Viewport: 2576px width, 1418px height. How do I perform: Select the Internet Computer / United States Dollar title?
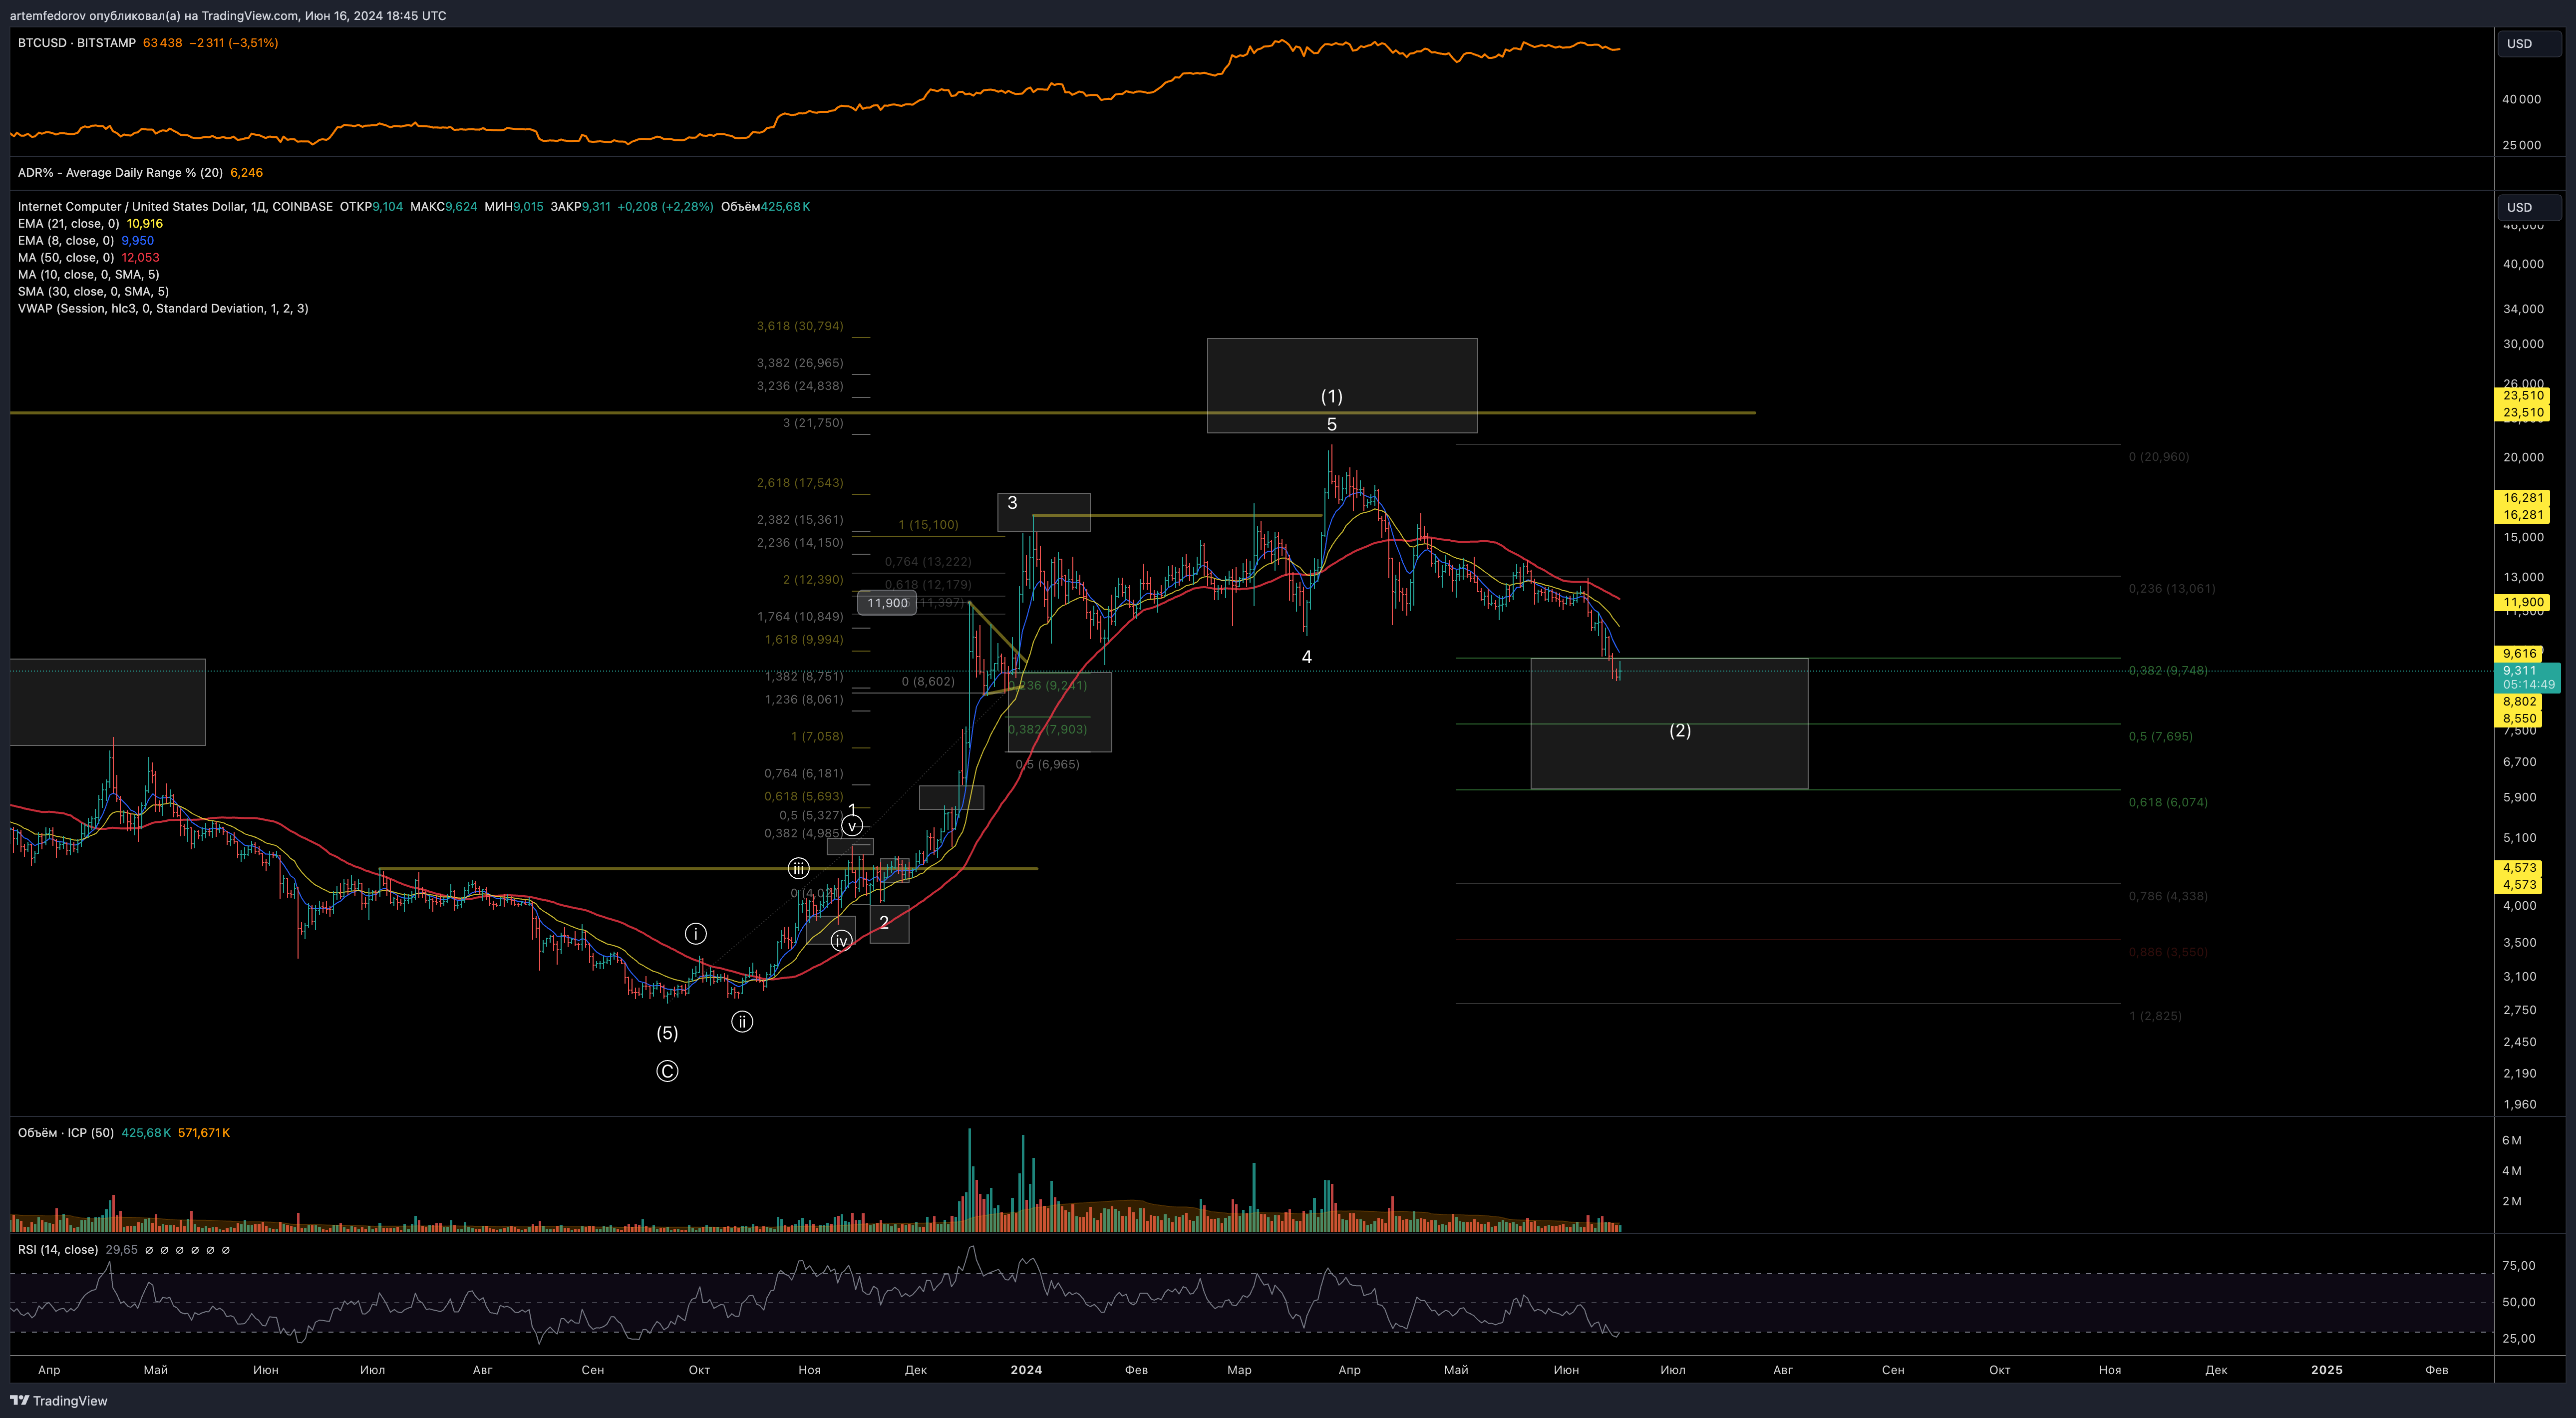(175, 207)
